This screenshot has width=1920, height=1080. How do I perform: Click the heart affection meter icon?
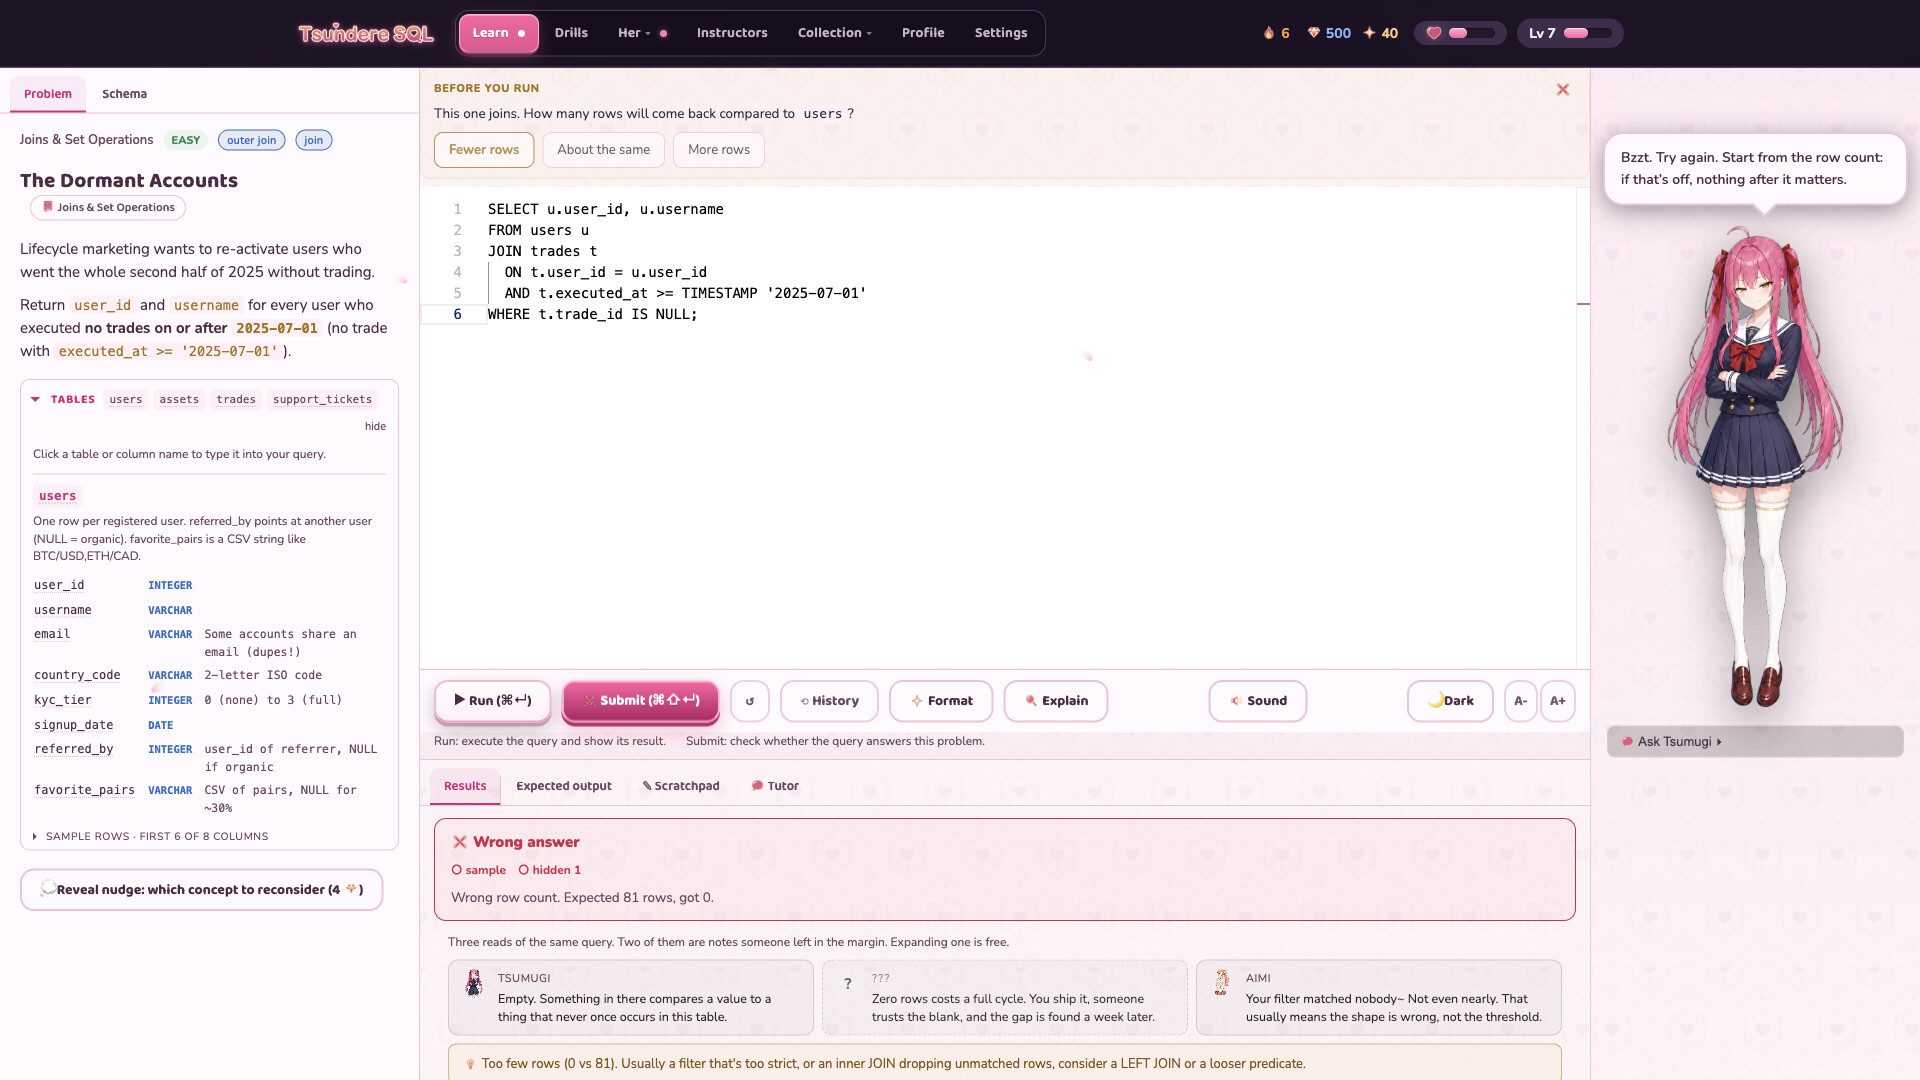pyautogui.click(x=1434, y=33)
